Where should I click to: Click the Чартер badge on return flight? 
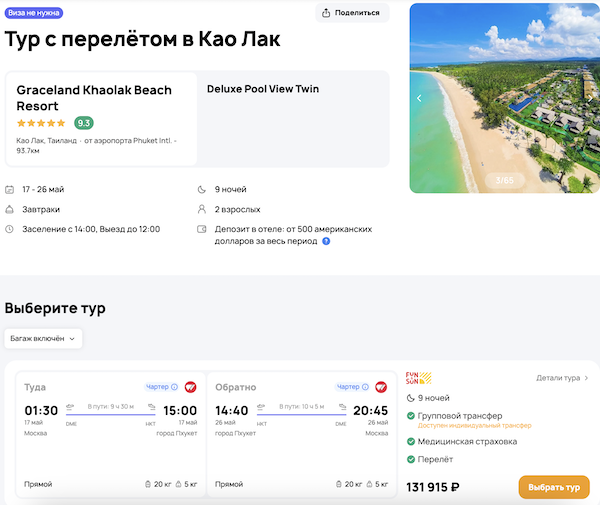click(353, 387)
